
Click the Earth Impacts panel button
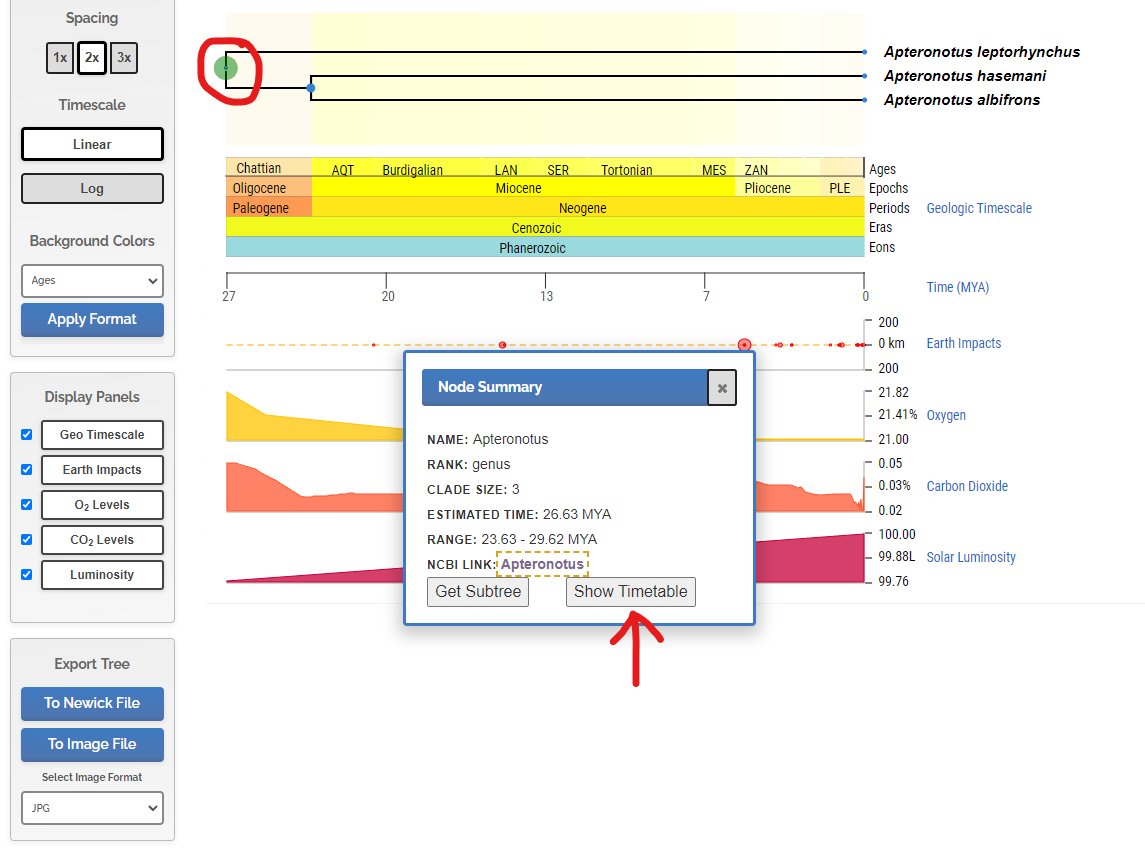point(102,469)
